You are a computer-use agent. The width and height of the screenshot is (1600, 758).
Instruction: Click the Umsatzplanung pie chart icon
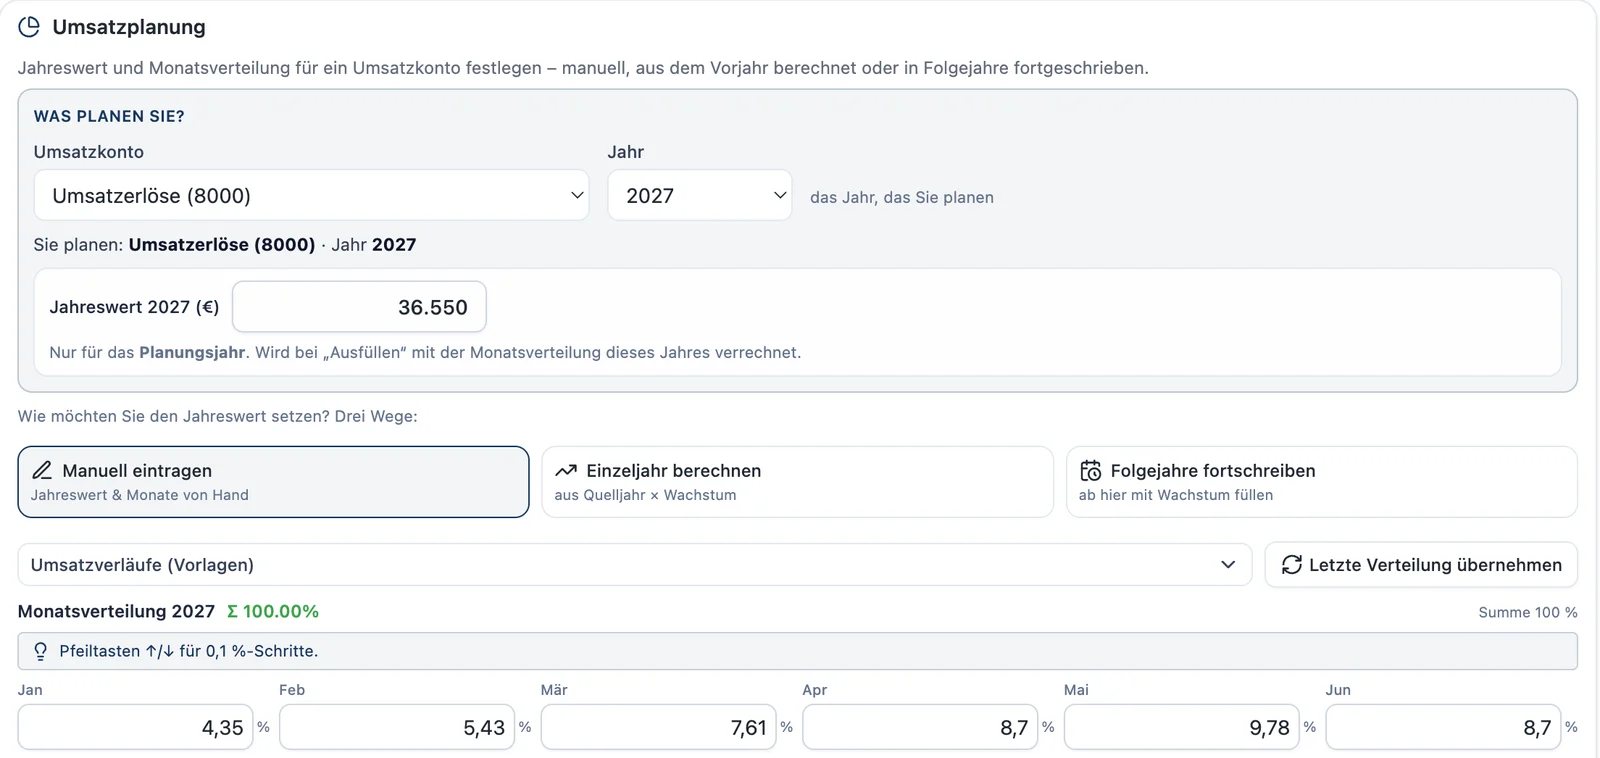pyautogui.click(x=29, y=27)
